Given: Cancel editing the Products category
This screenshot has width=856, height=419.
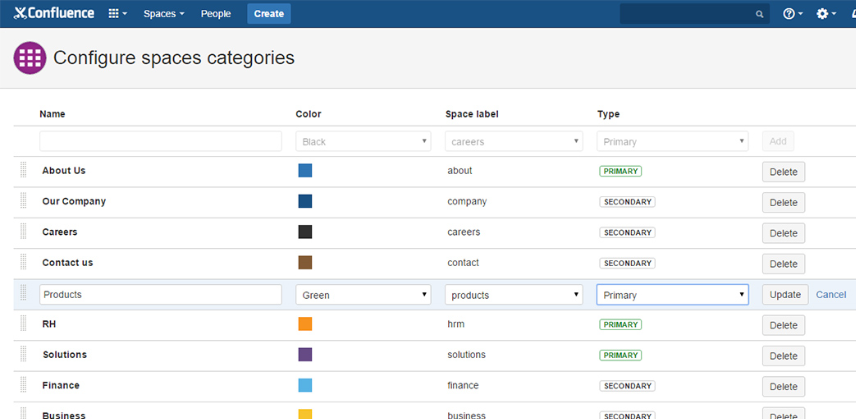Looking at the screenshot, I should (x=831, y=295).
